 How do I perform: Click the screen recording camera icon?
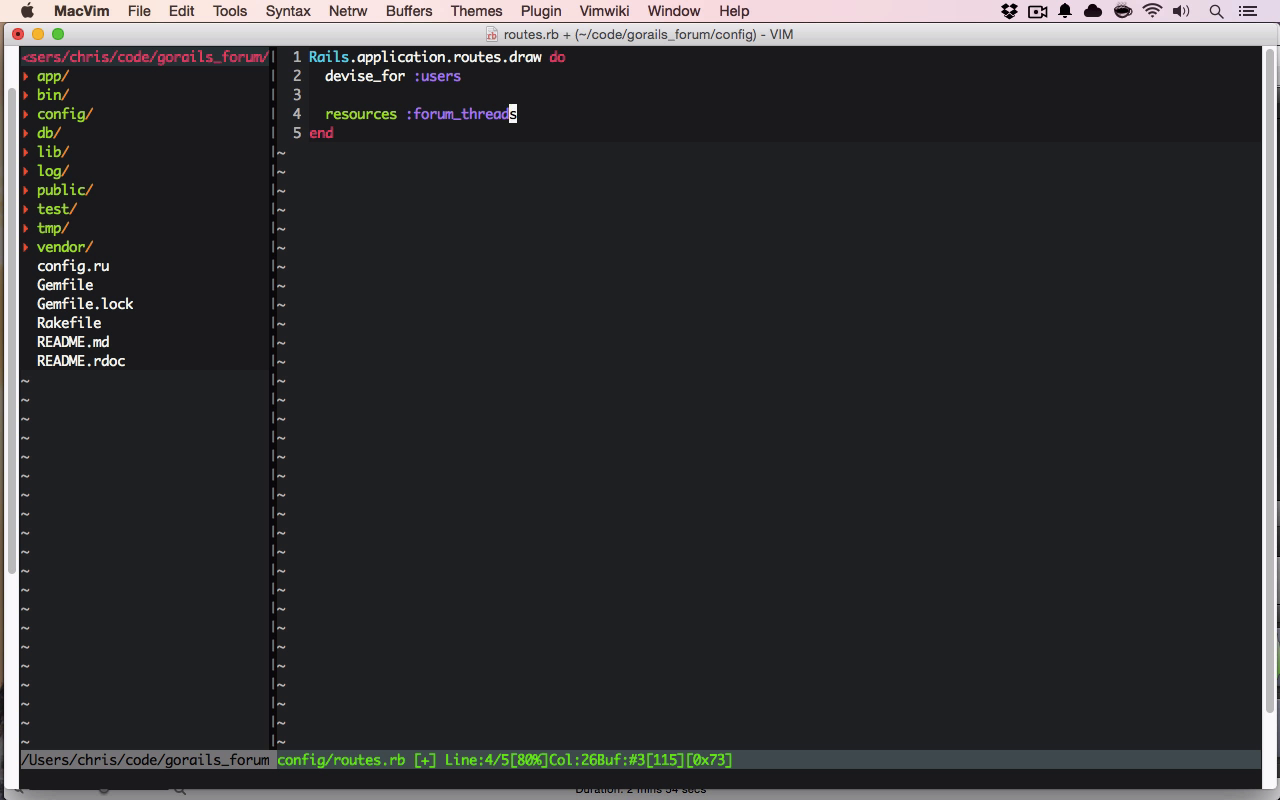click(1037, 11)
